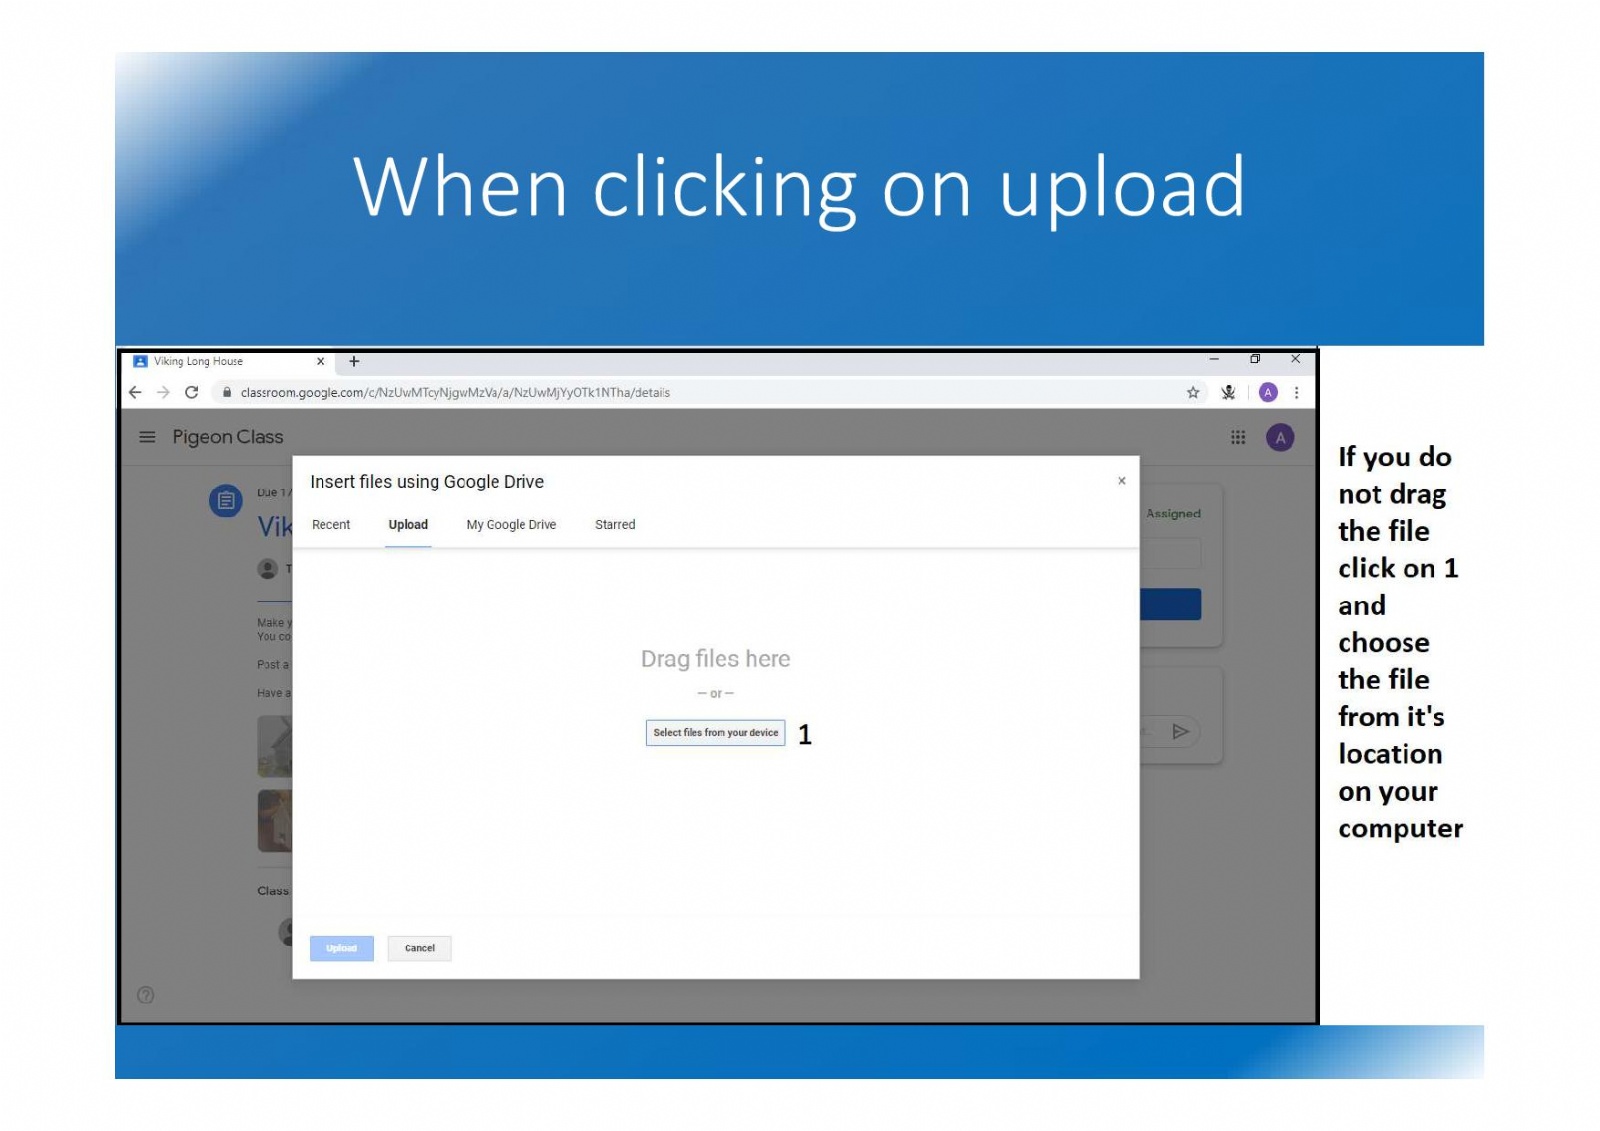Click the help question mark icon
This screenshot has height=1131, width=1600.
pyautogui.click(x=146, y=994)
